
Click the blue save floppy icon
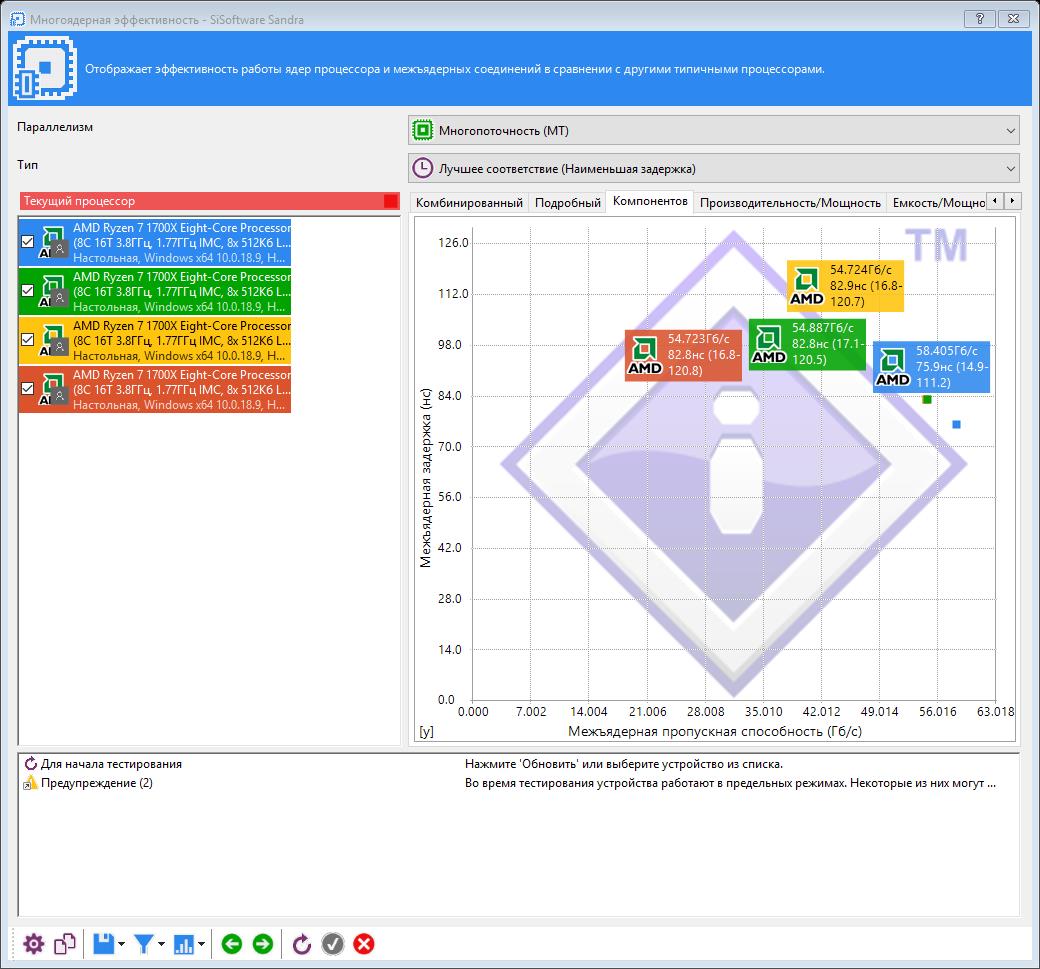[103, 944]
